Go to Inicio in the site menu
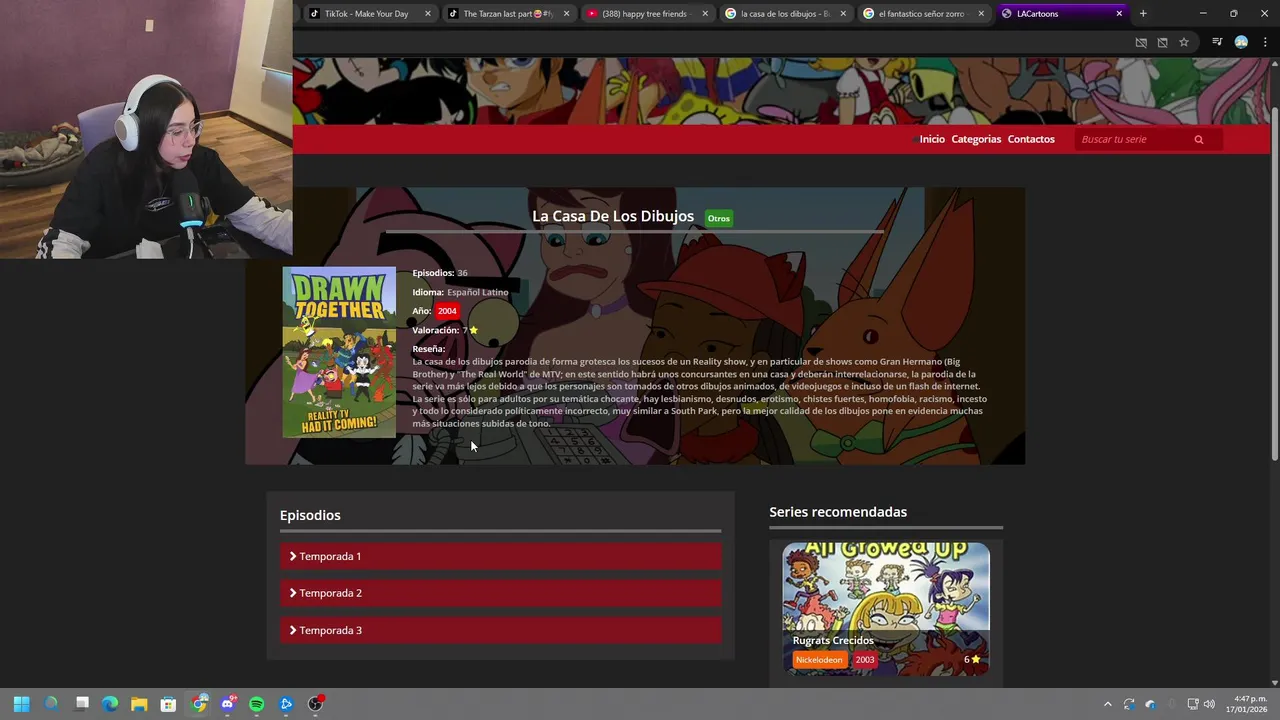1280x720 pixels. click(932, 139)
